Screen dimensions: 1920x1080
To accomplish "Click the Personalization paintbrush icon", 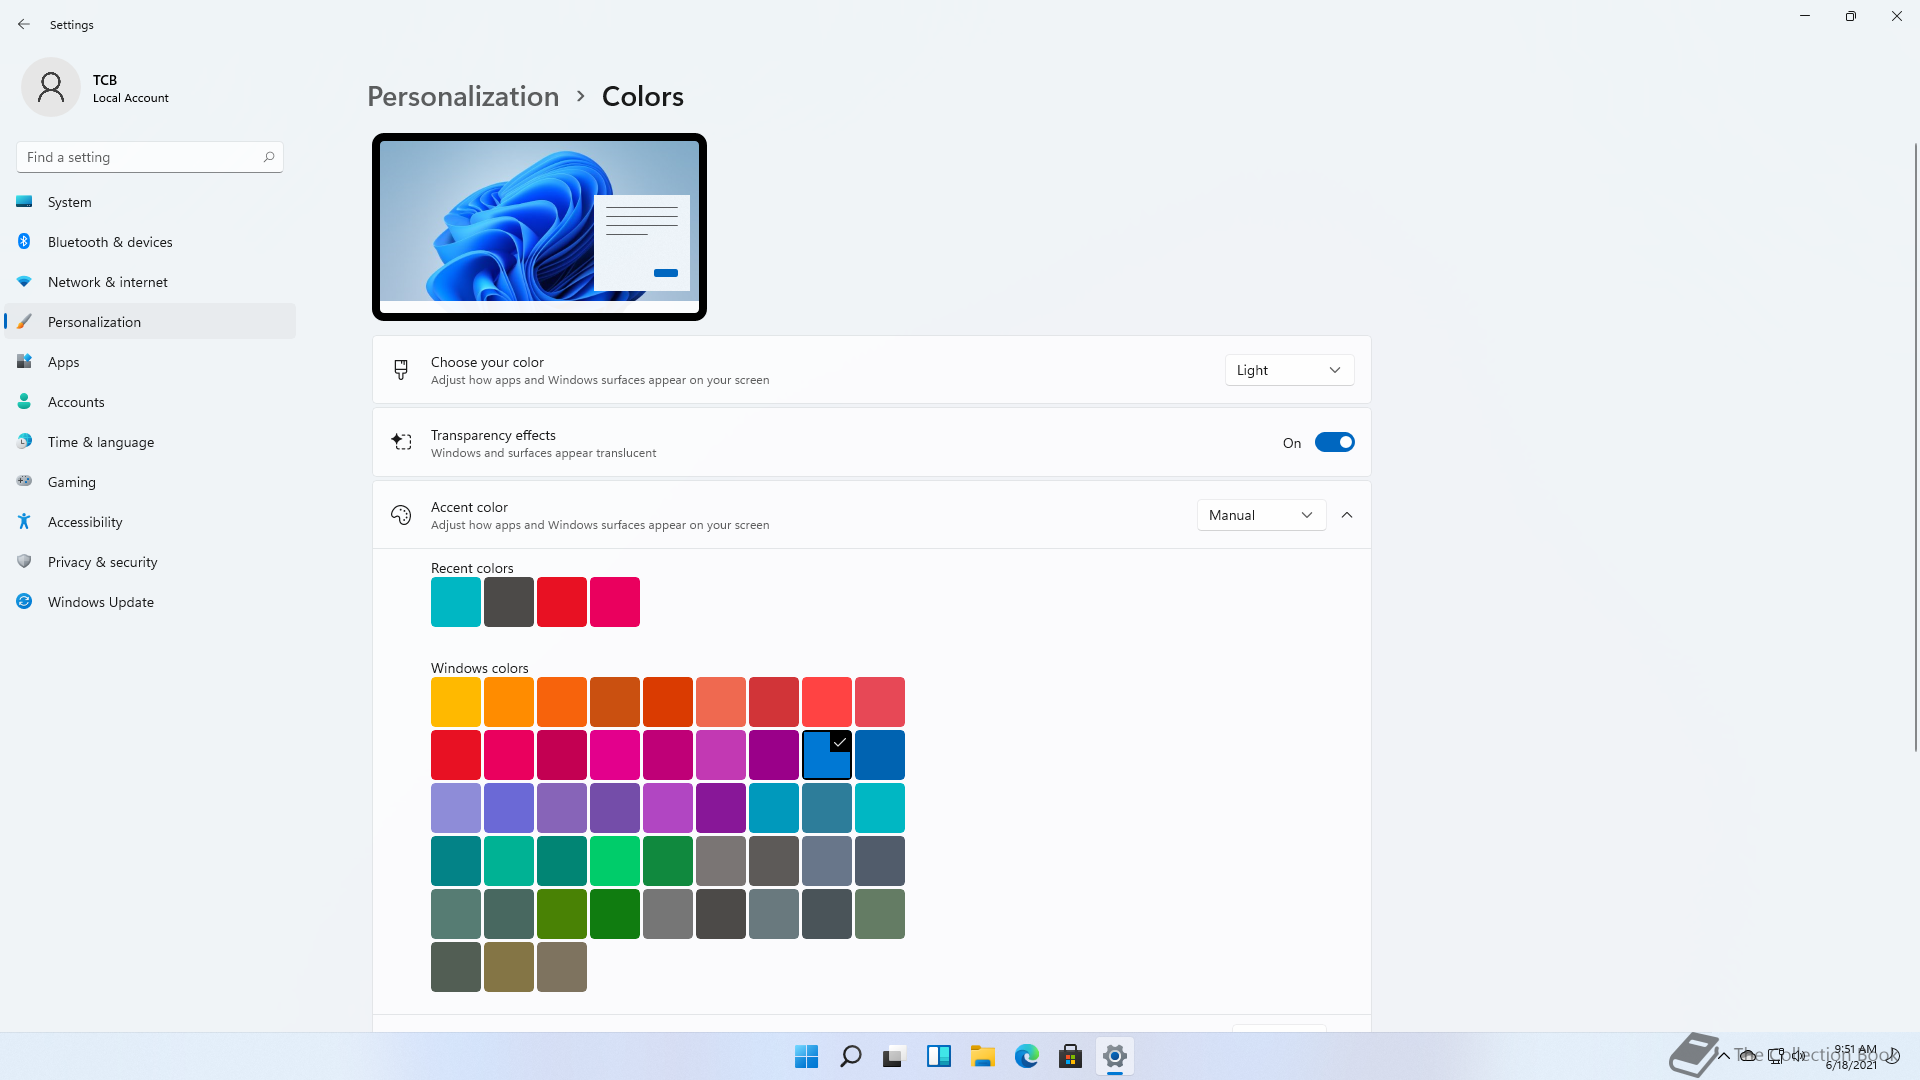I will click(x=24, y=322).
